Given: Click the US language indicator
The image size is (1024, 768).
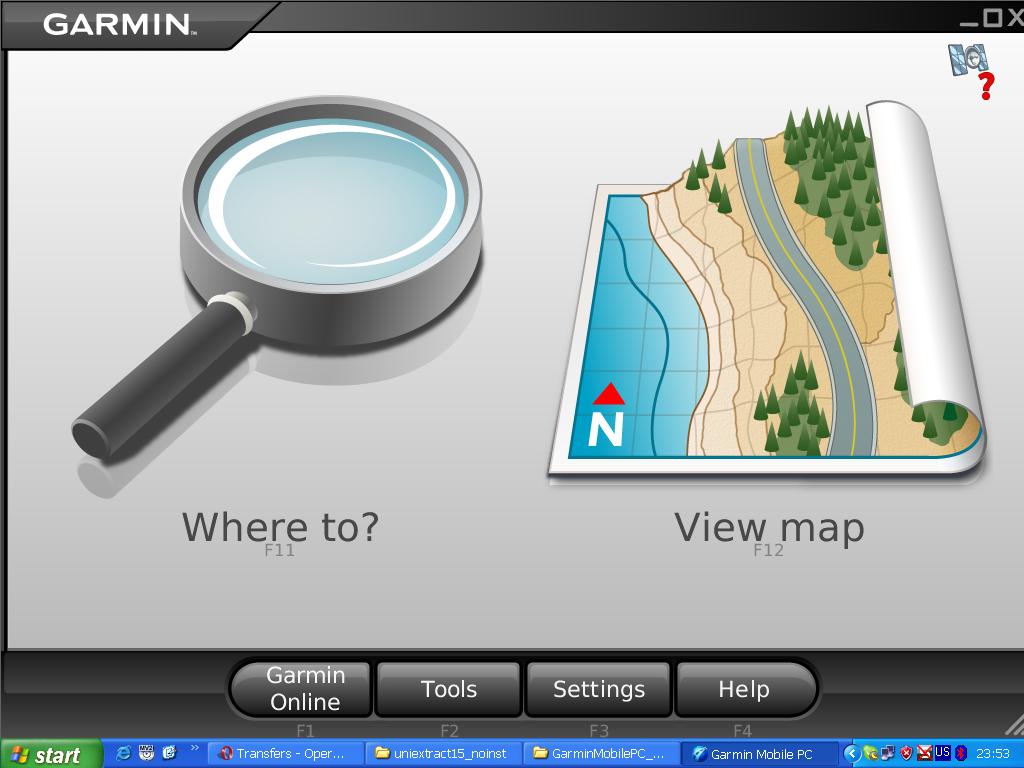Looking at the screenshot, I should pyautogui.click(x=942, y=752).
